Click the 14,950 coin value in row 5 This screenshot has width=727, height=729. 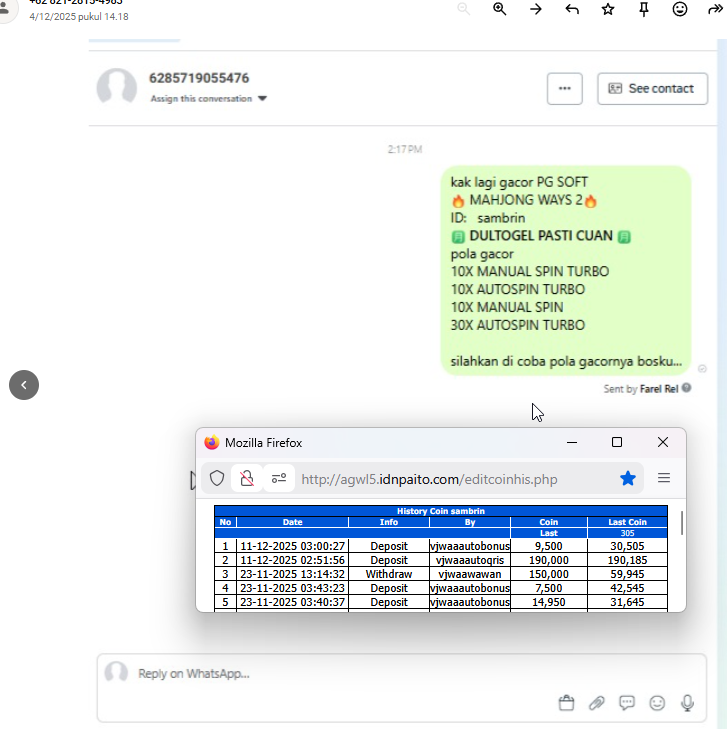549,602
